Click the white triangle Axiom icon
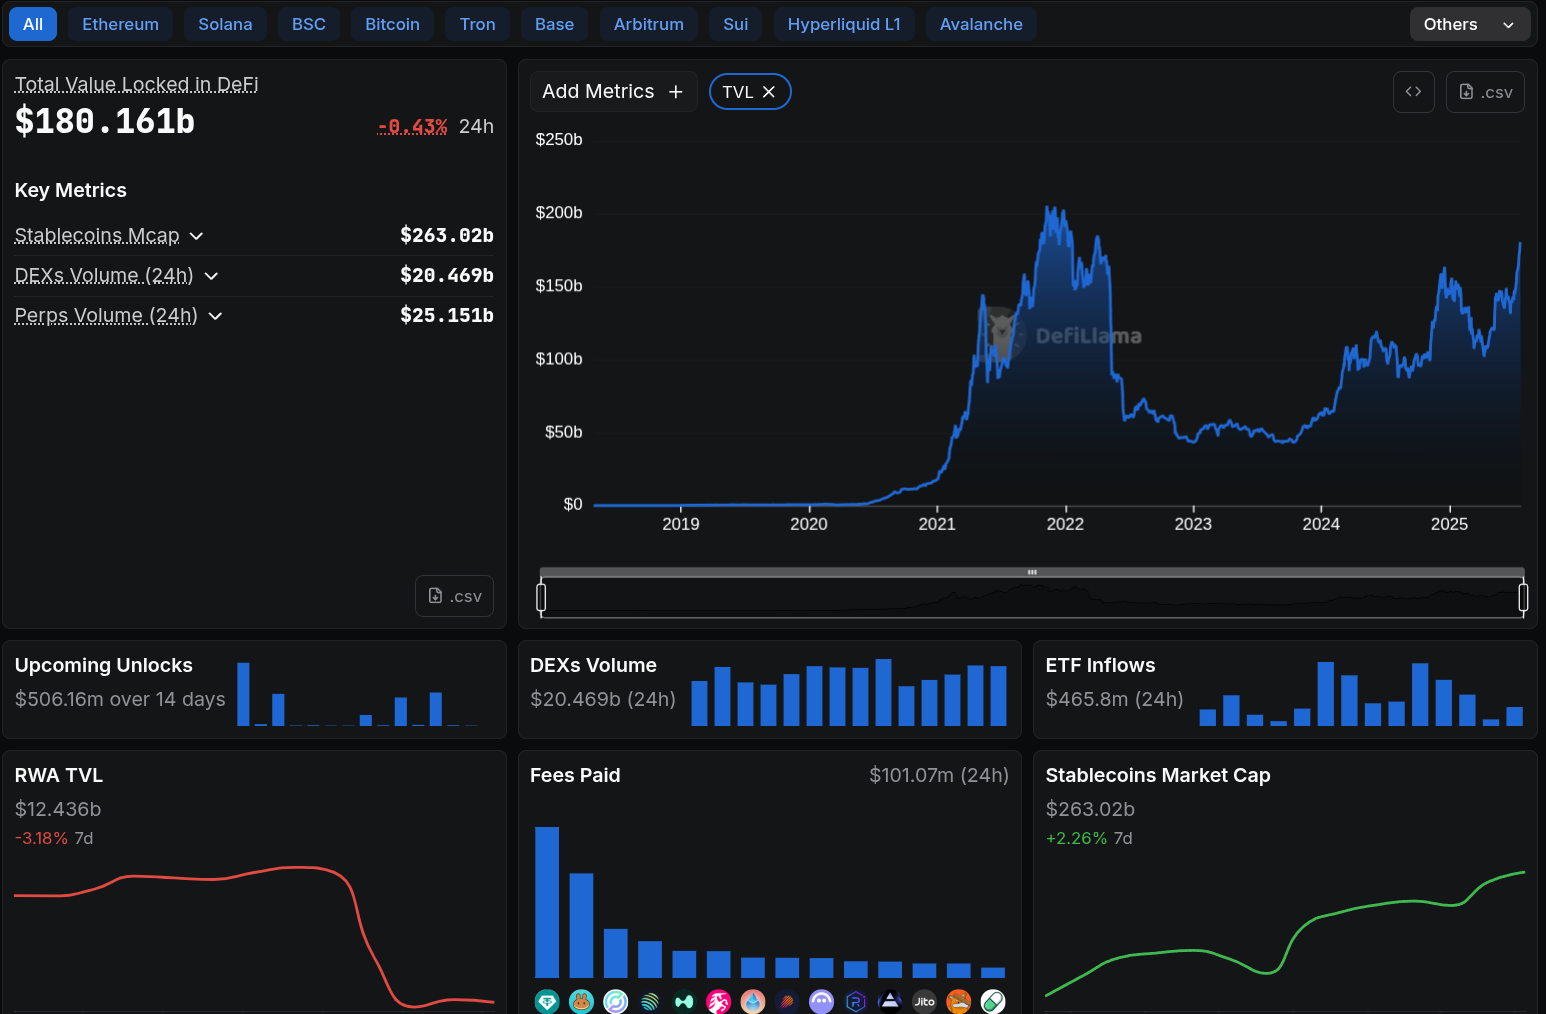The image size is (1546, 1014). [890, 1001]
